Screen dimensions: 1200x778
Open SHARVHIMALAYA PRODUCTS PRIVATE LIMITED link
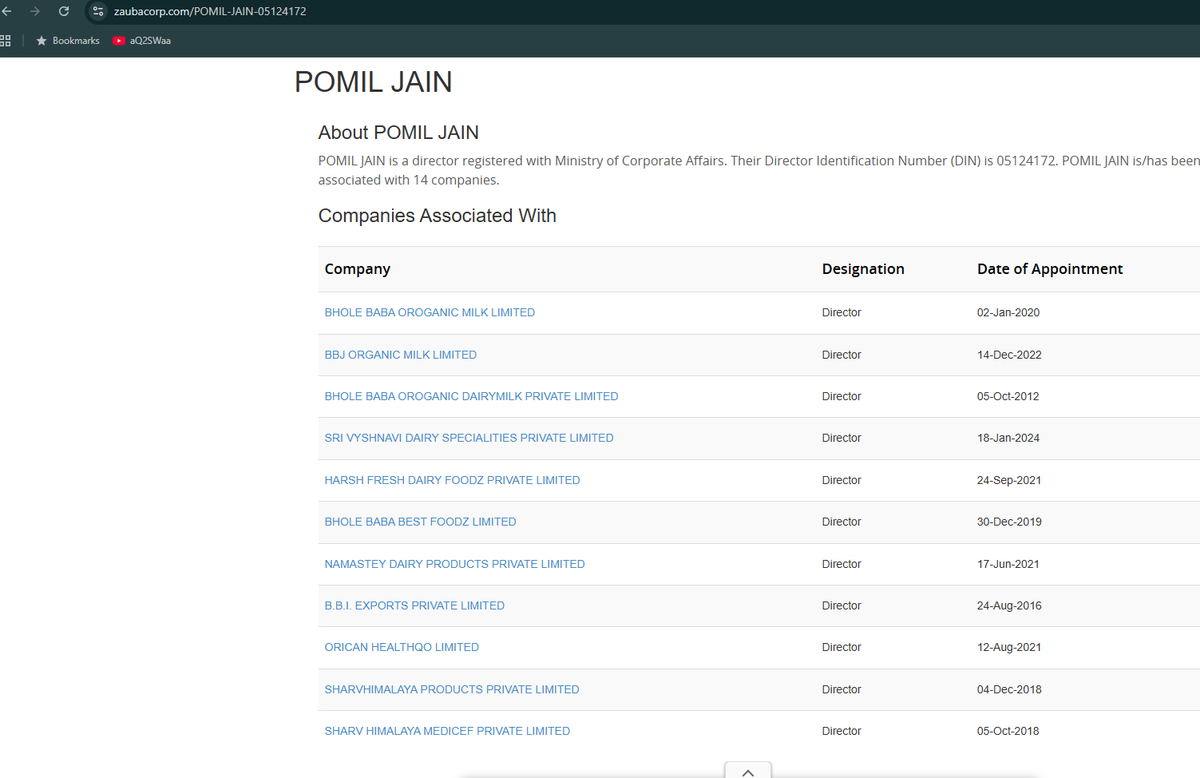[452, 689]
